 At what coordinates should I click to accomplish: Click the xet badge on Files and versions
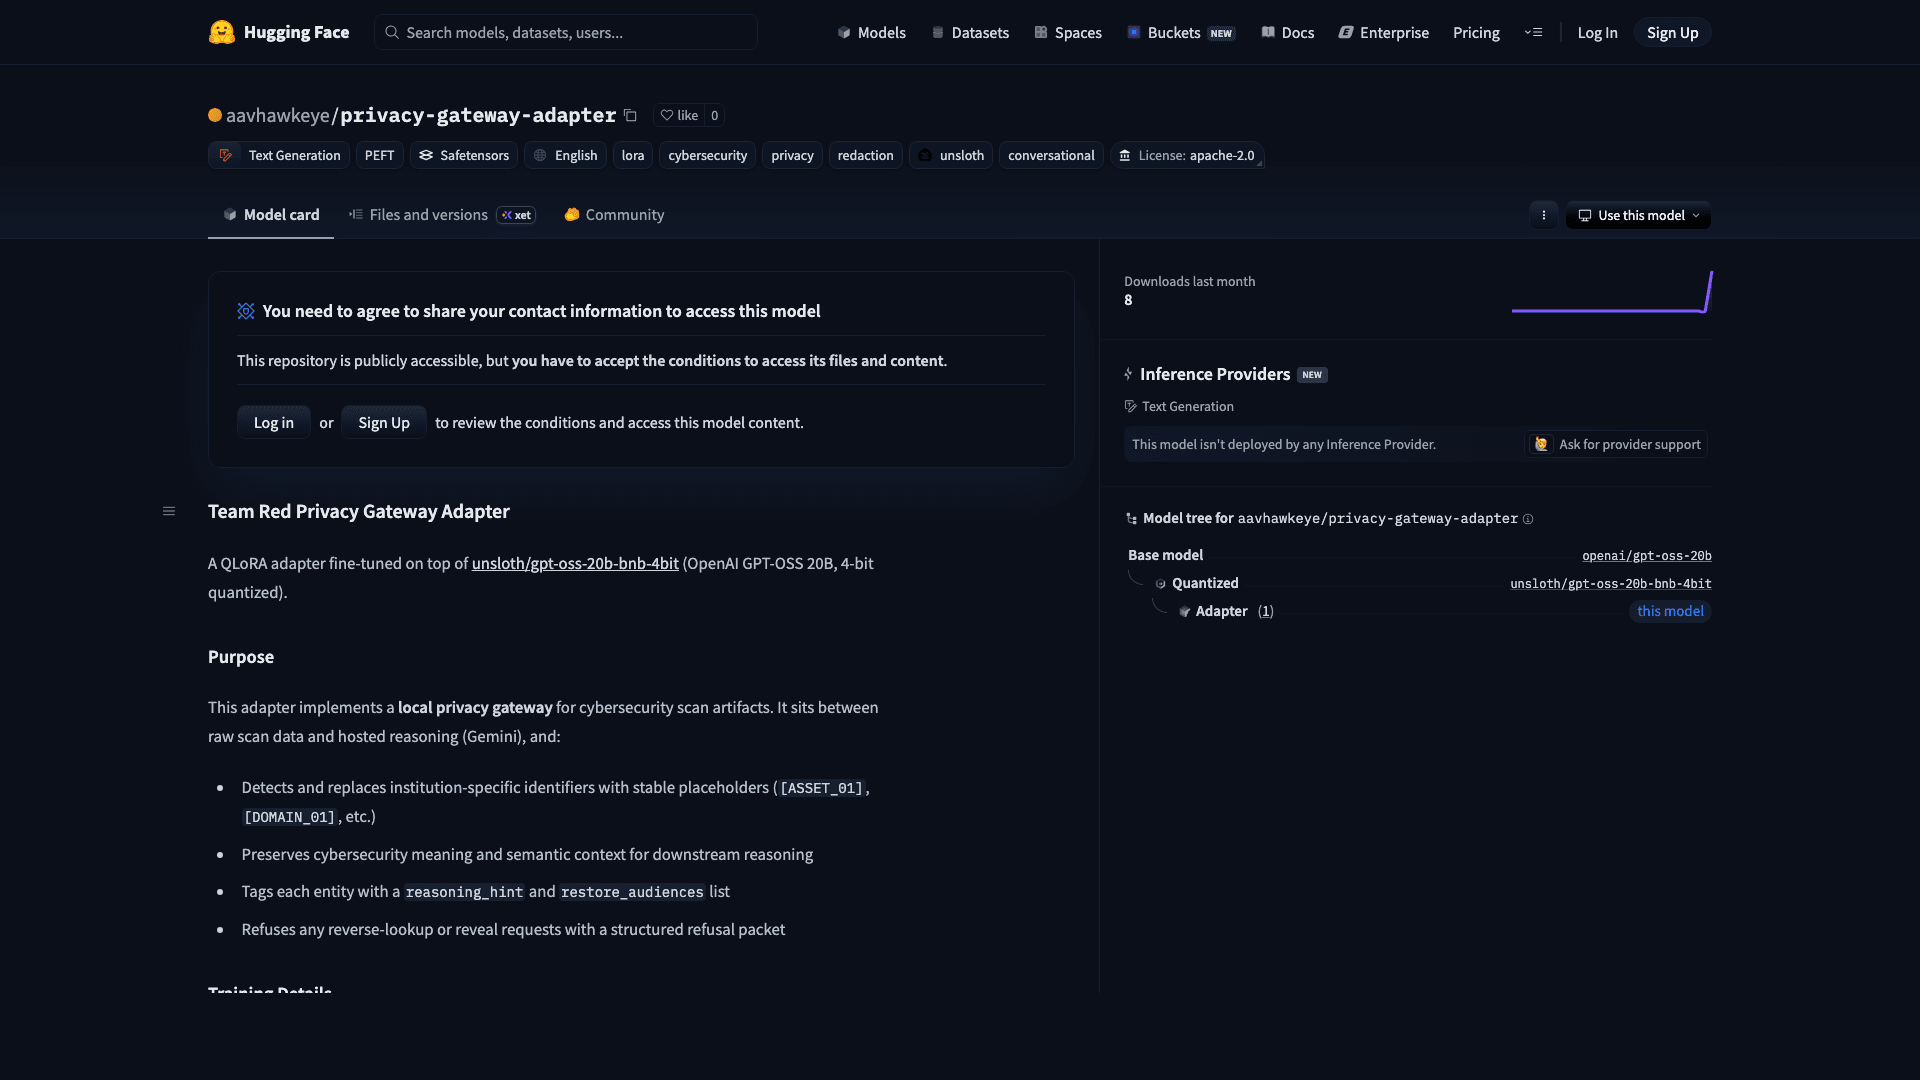coord(515,215)
